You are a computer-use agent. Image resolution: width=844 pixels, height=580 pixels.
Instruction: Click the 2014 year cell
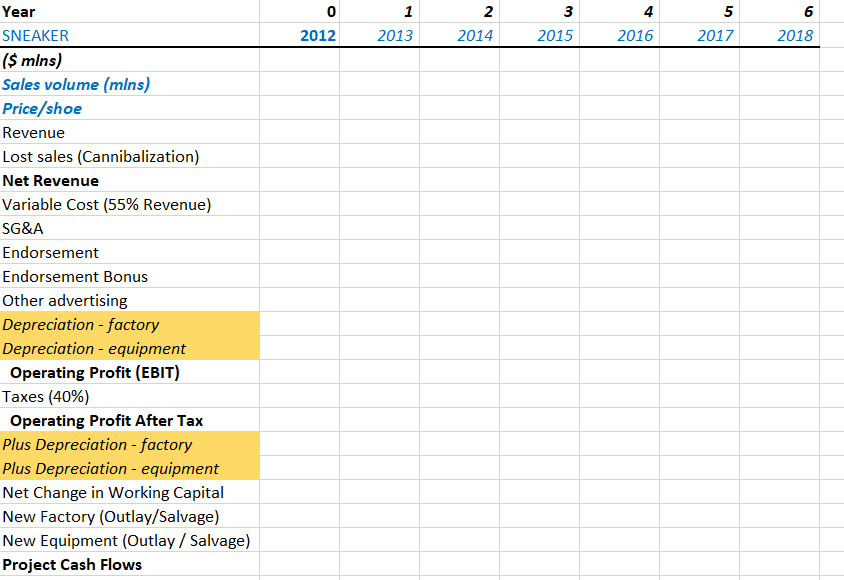(x=460, y=35)
